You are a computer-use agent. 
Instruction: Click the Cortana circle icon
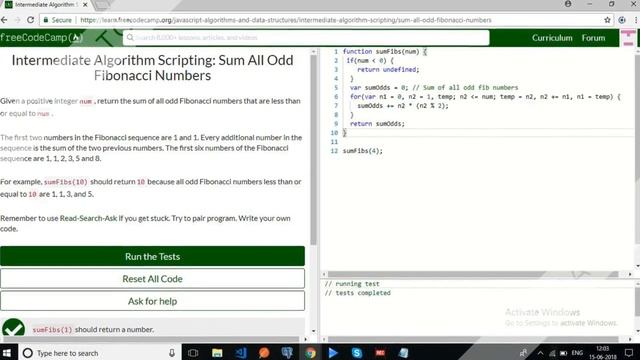tap(27, 353)
